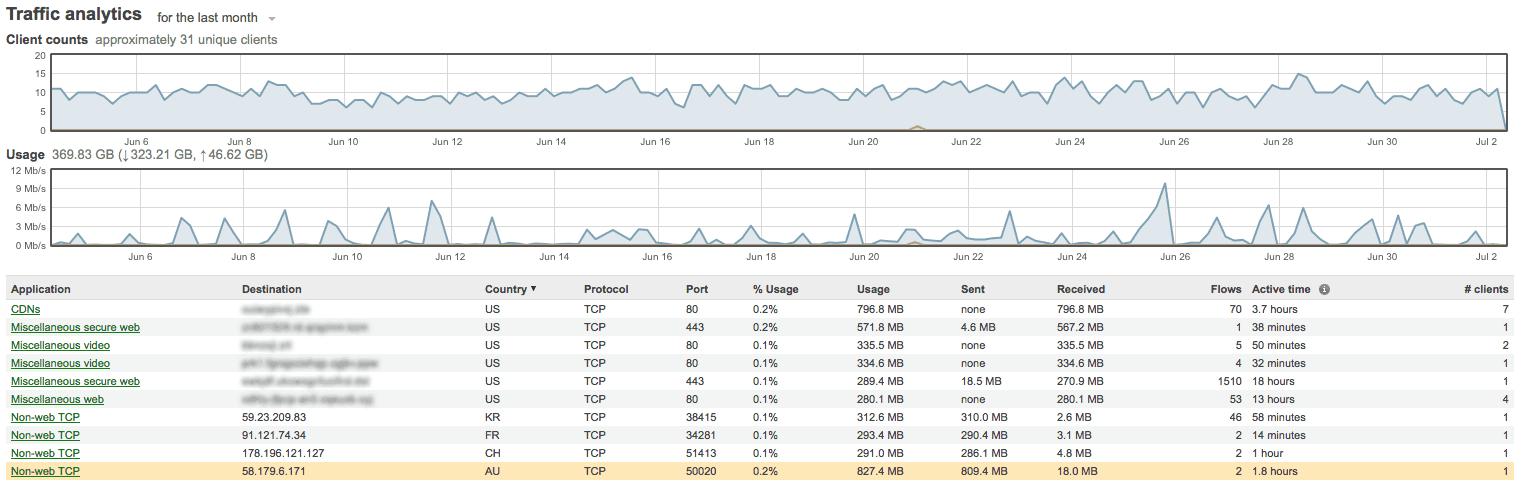
Task: Click received value 567.2 MB
Action: coord(1080,327)
